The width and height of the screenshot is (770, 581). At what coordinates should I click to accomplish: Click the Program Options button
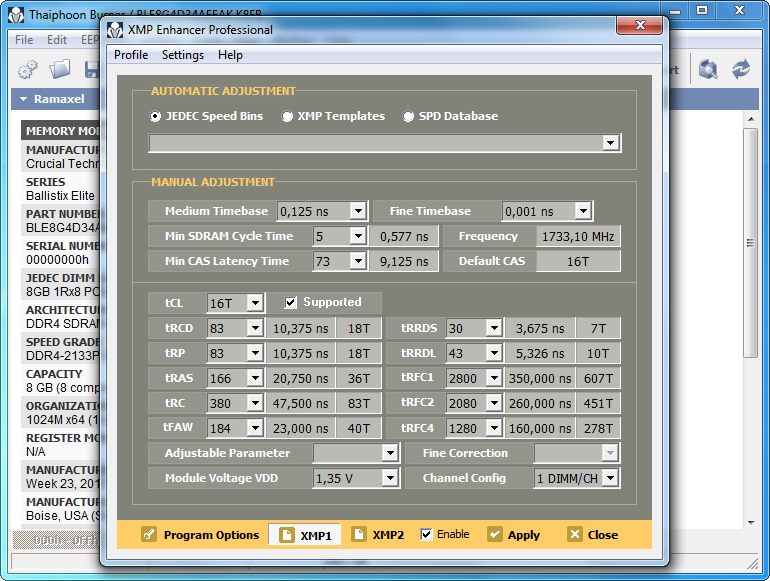click(200, 534)
